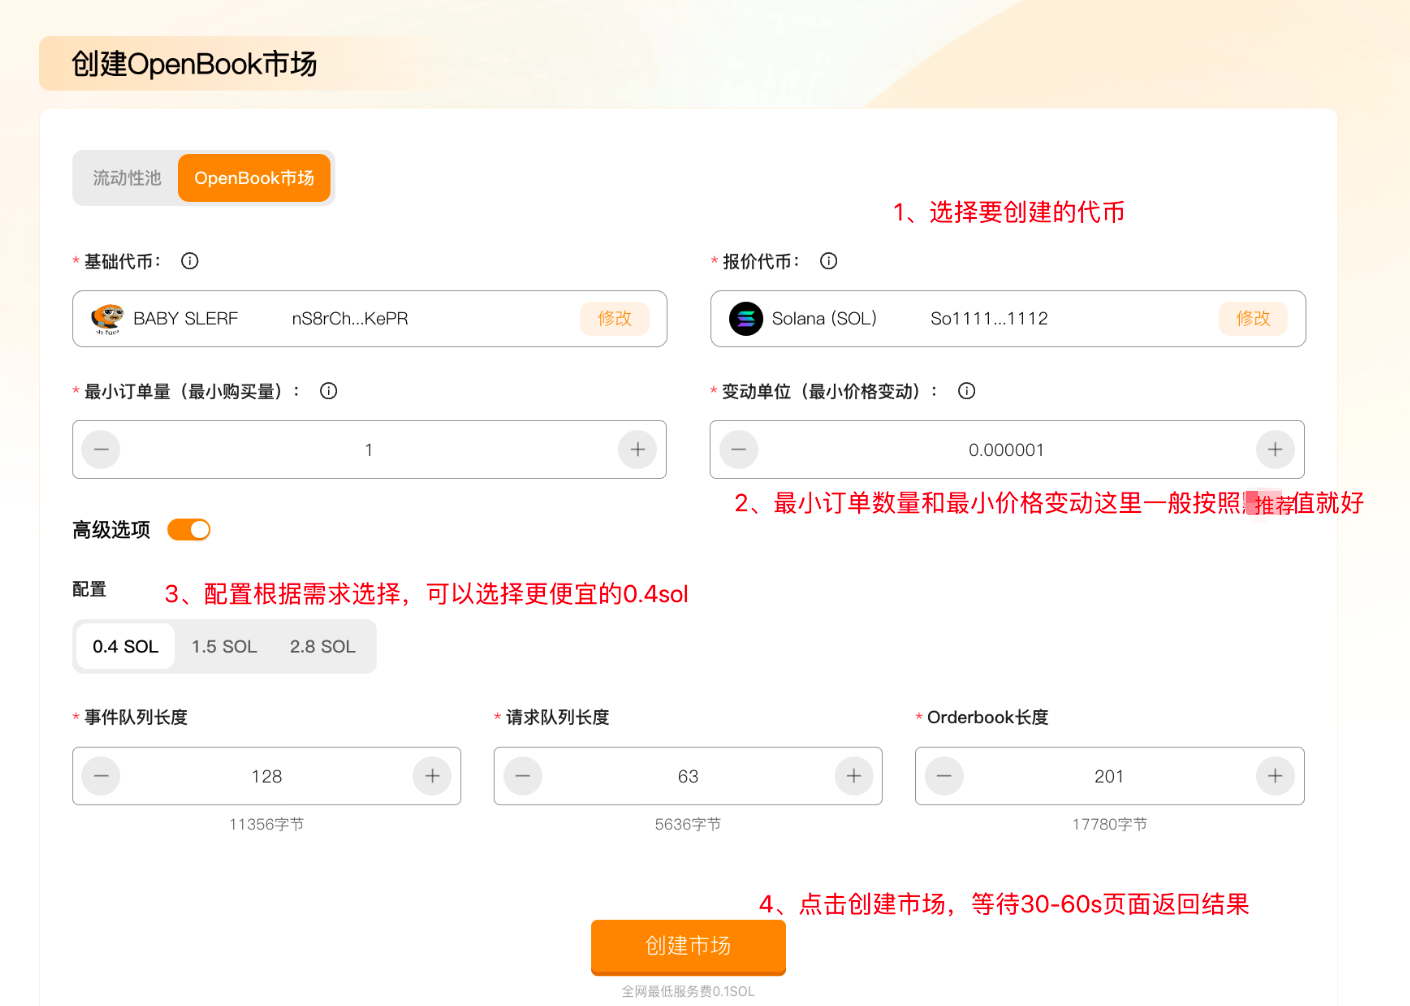Viewport: 1410px width, 1006px height.
Task: Decrease 事件队列长度 with the minus button
Action: tap(101, 776)
